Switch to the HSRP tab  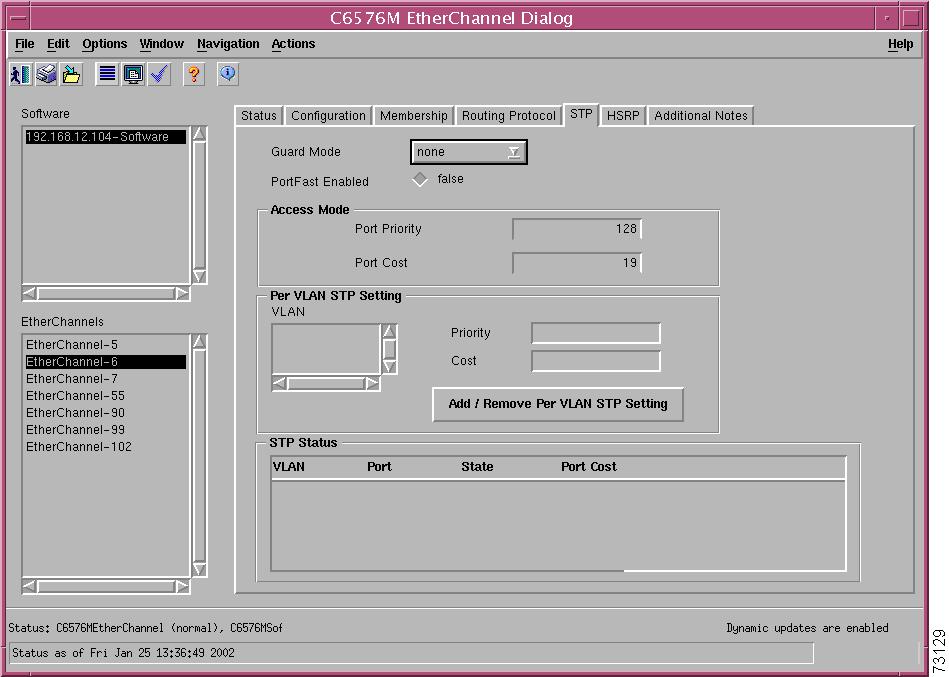[x=623, y=116]
